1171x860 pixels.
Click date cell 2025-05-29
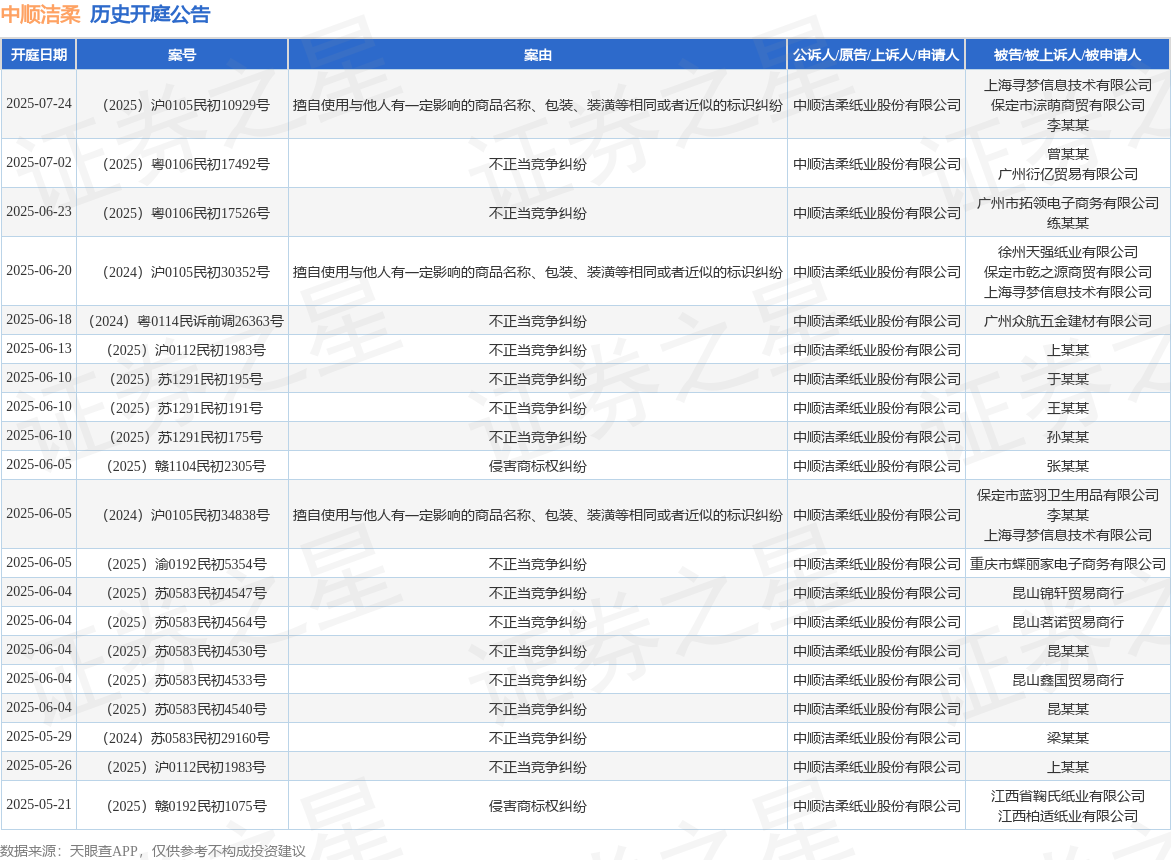39,737
